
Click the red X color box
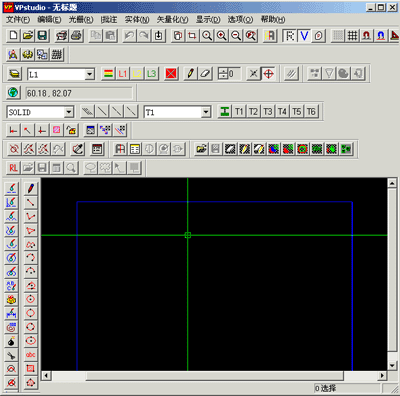(x=171, y=74)
